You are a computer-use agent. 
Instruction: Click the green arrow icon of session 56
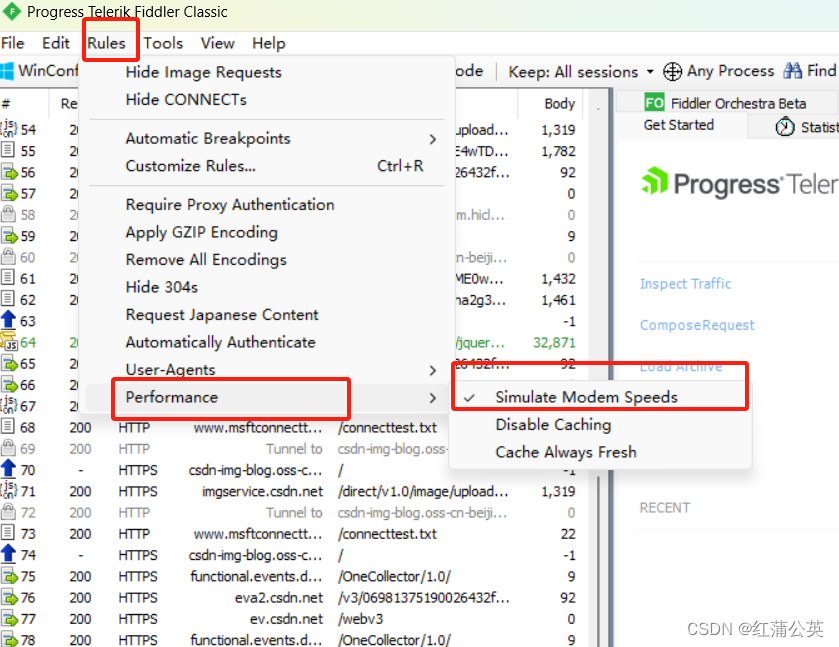[9, 172]
